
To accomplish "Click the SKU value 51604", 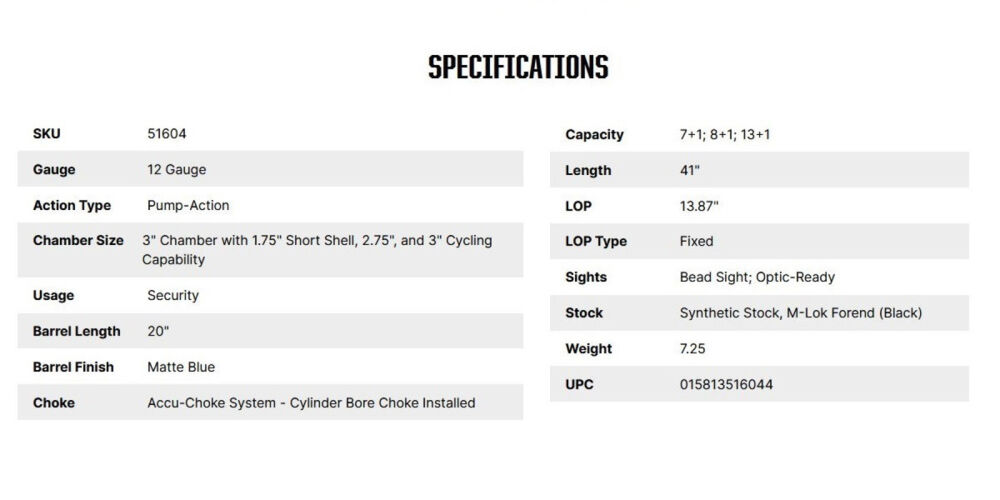I will click(x=167, y=133).
